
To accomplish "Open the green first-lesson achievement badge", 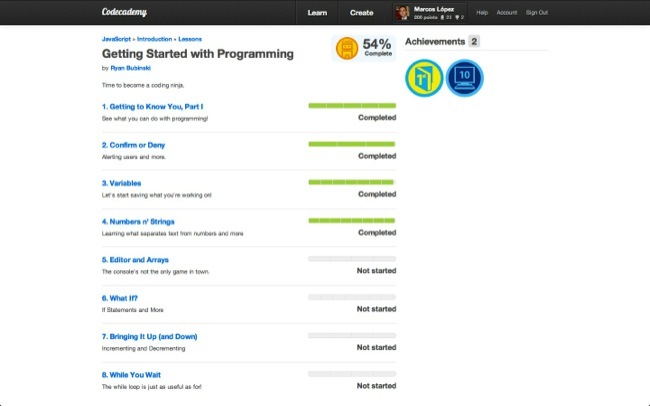I will click(x=423, y=78).
